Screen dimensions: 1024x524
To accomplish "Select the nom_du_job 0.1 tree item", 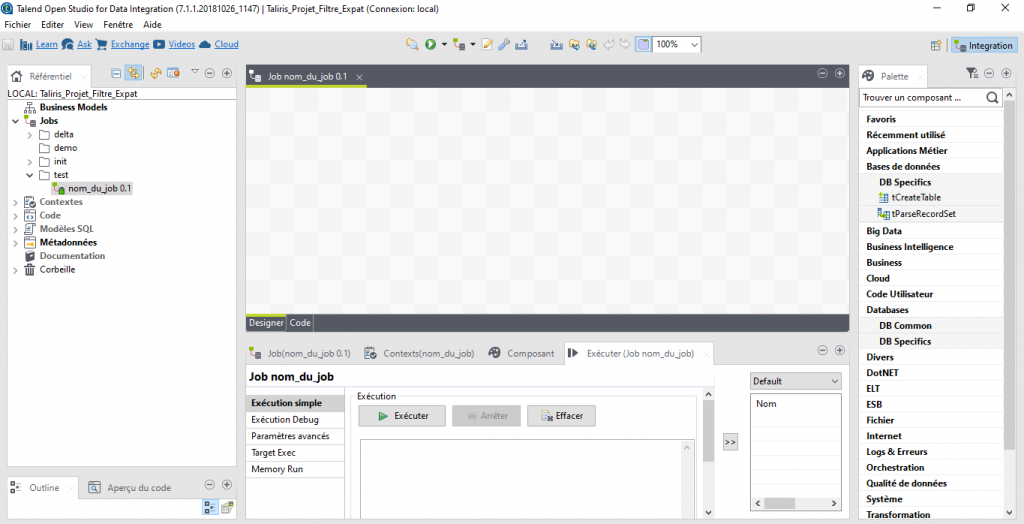I will pyautogui.click(x=92, y=189).
